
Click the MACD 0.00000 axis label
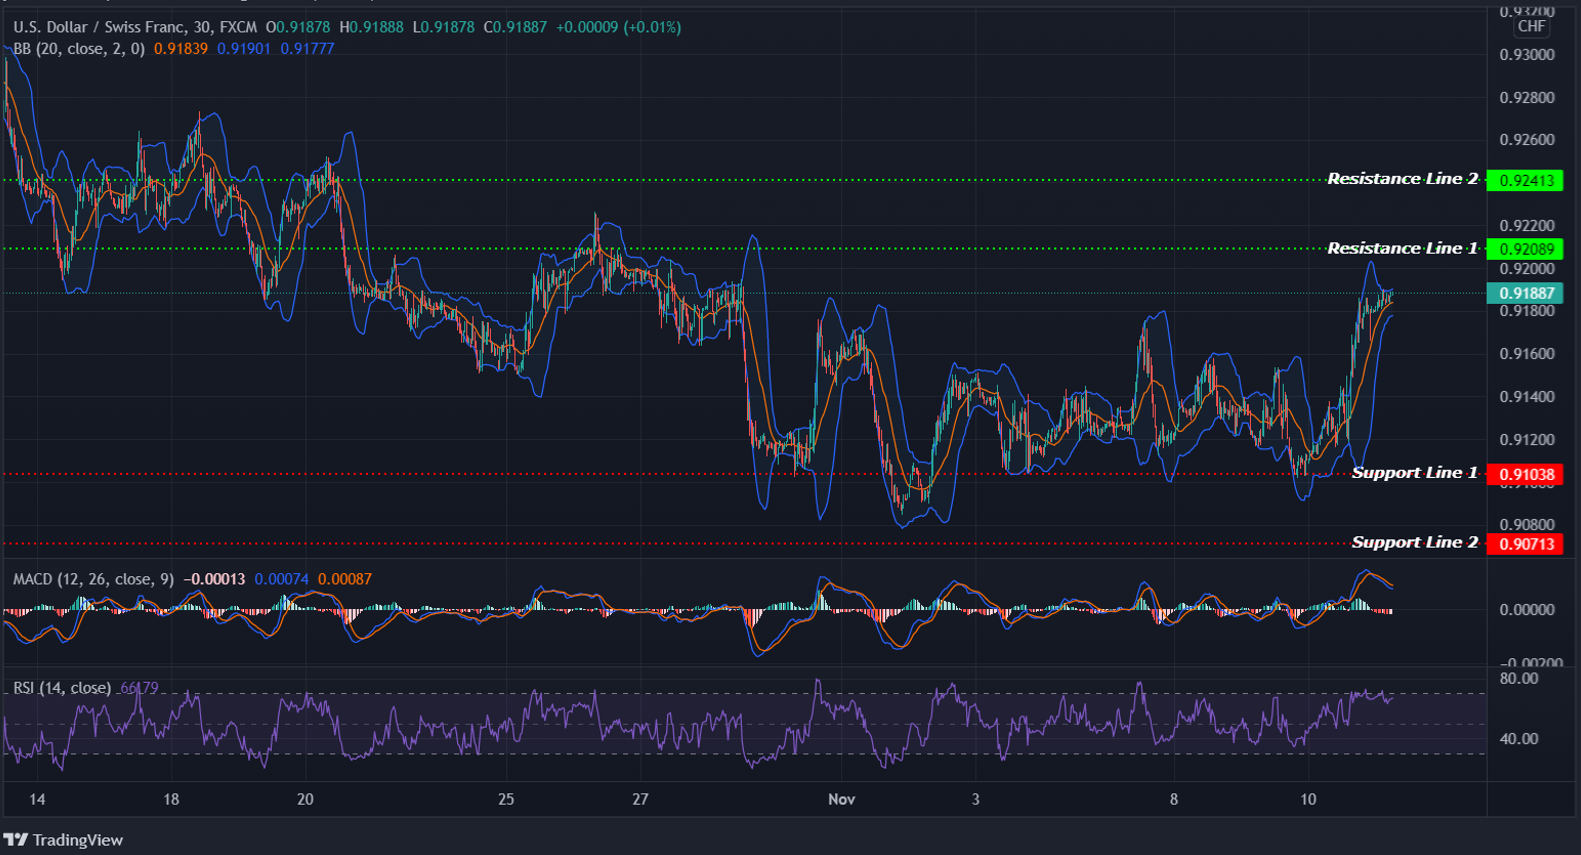(1527, 610)
